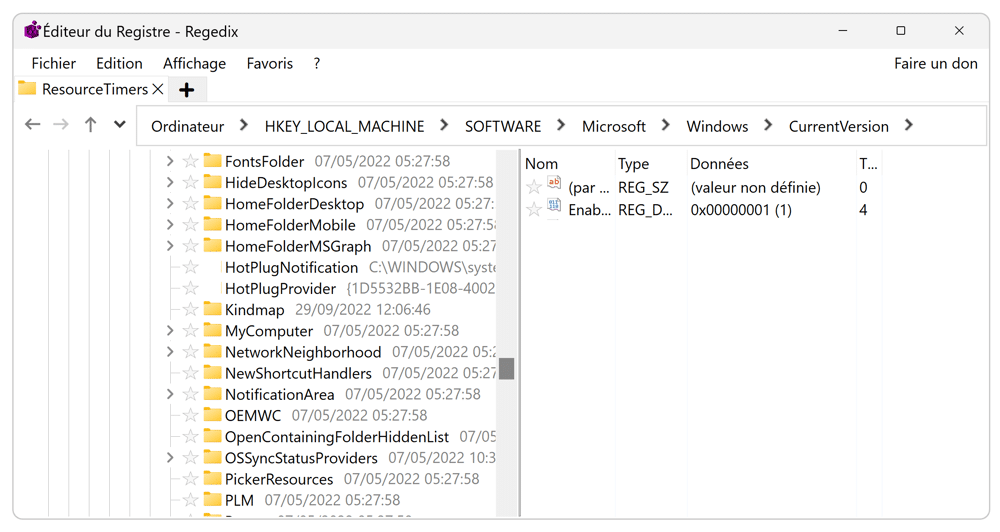Click Microsoft in the address path
Screen dimensions: 1000x532
pos(614,126)
